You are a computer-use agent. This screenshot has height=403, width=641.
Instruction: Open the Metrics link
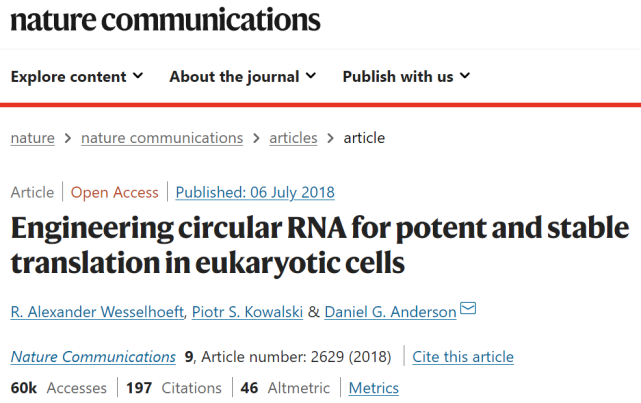[x=373, y=388]
